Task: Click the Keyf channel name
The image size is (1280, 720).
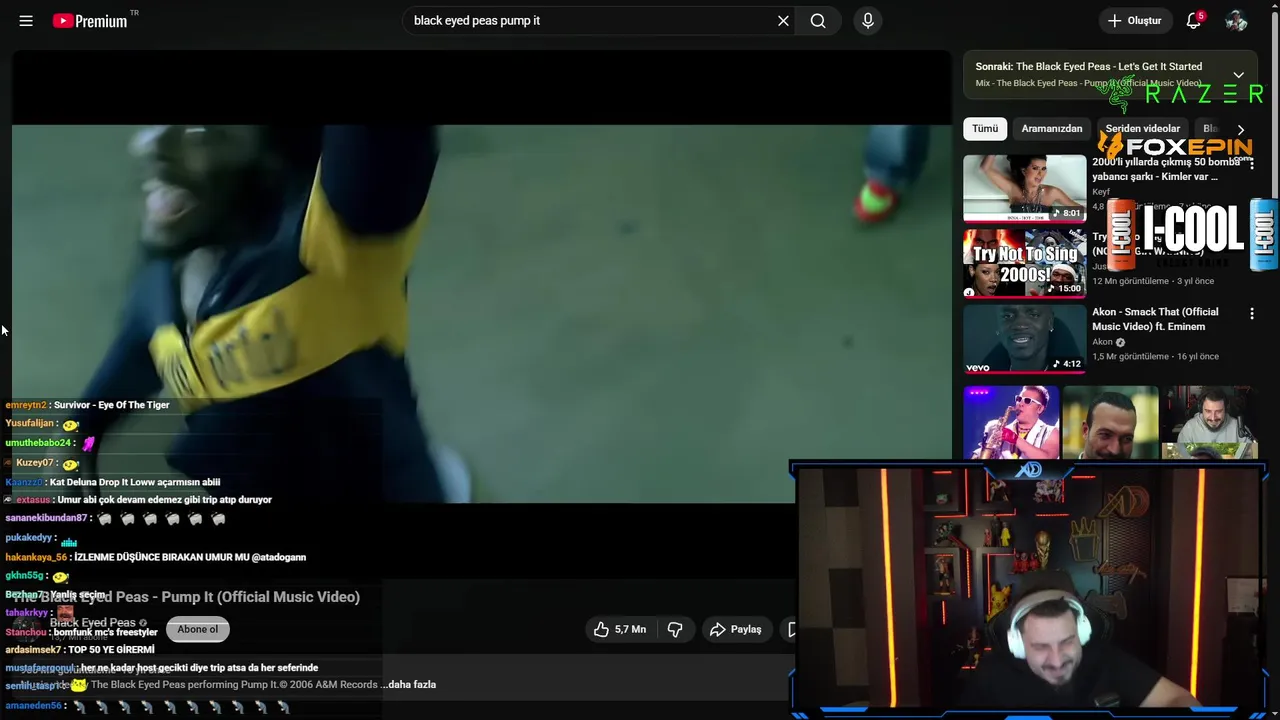Action: point(1101,192)
